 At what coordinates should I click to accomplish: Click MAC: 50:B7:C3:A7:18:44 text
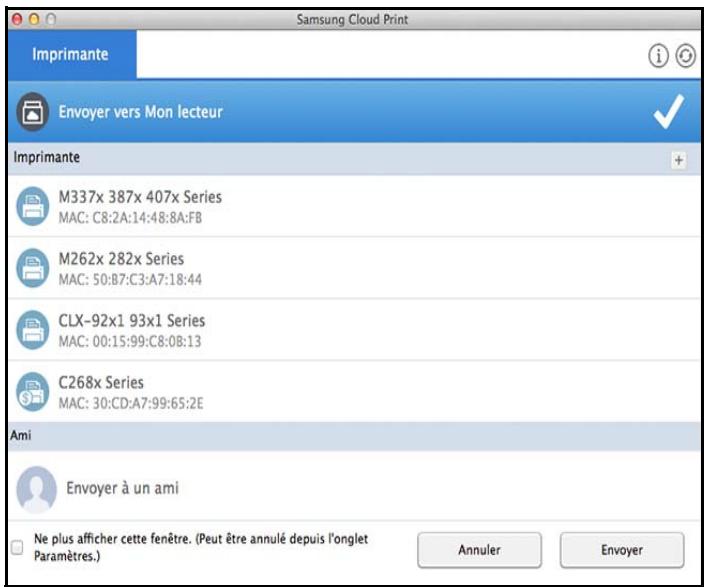pyautogui.click(x=130, y=280)
